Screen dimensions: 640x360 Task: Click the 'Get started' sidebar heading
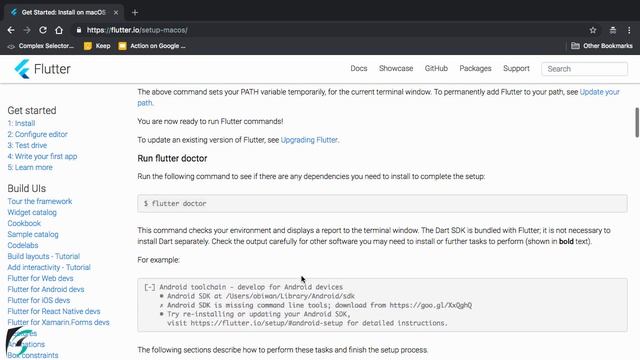tap(32, 111)
